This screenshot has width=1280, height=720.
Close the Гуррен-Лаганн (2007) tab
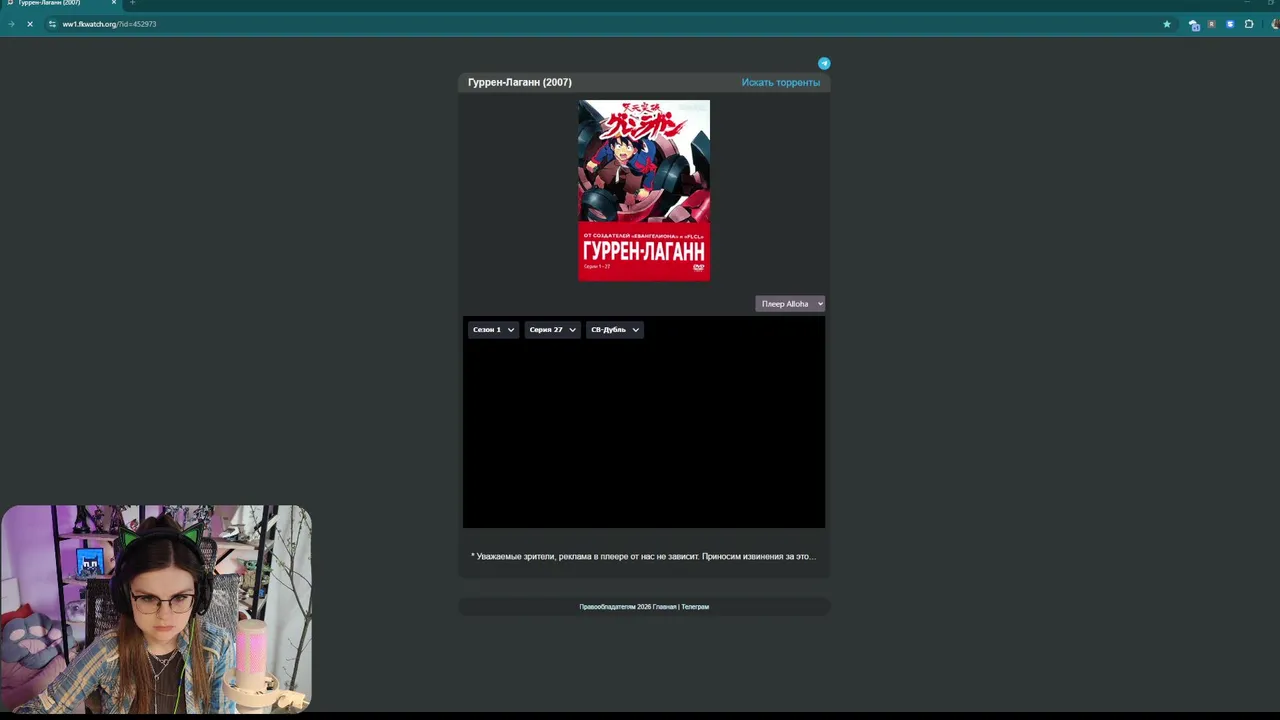[114, 3]
